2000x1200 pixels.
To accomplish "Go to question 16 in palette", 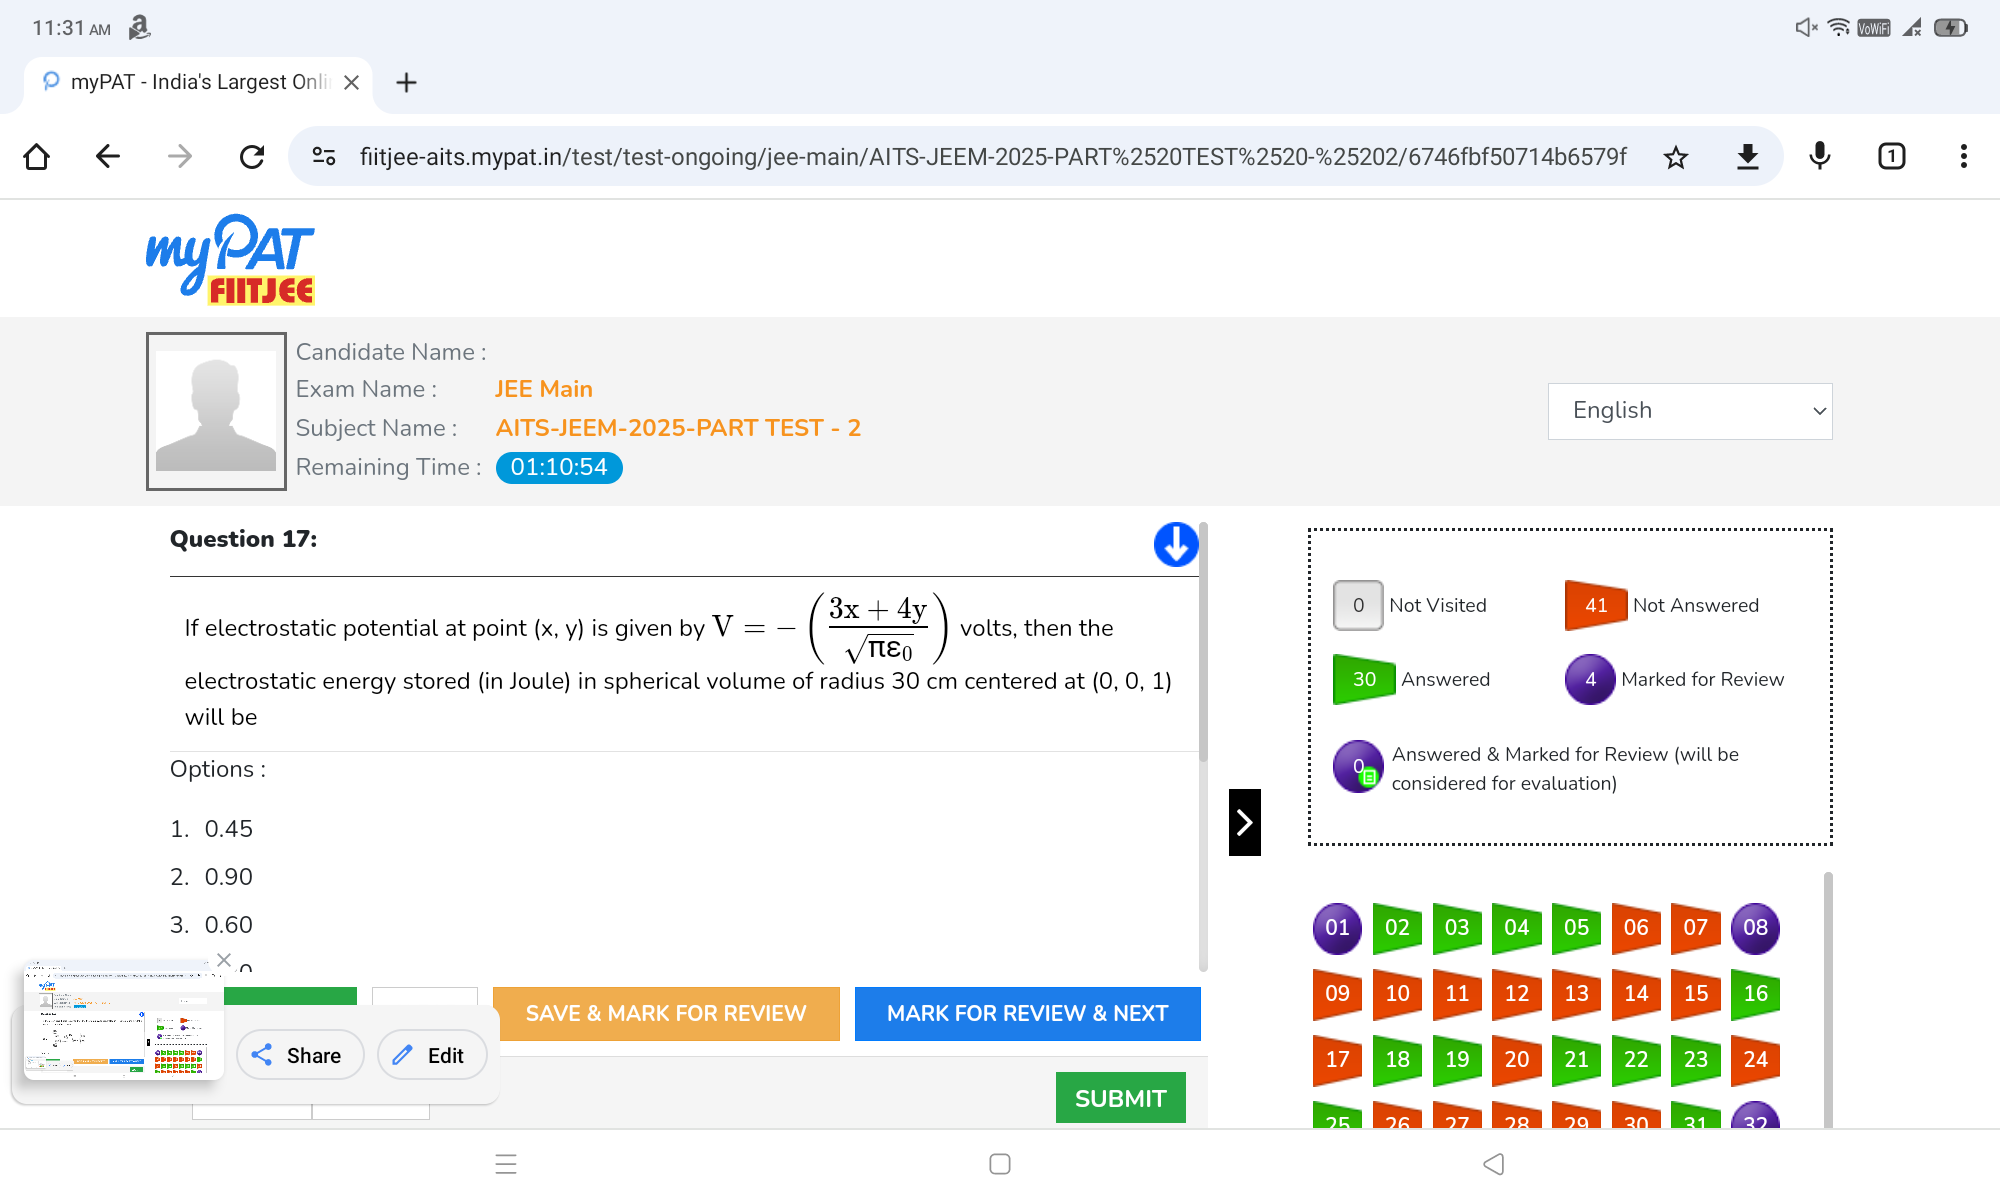I will tap(1756, 994).
